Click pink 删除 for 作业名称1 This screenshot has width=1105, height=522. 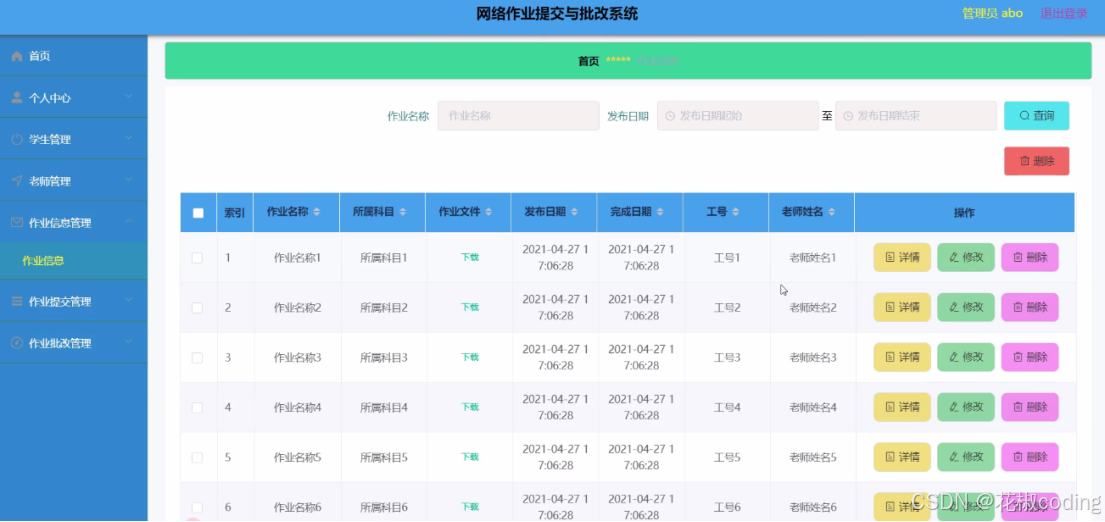click(x=1030, y=257)
